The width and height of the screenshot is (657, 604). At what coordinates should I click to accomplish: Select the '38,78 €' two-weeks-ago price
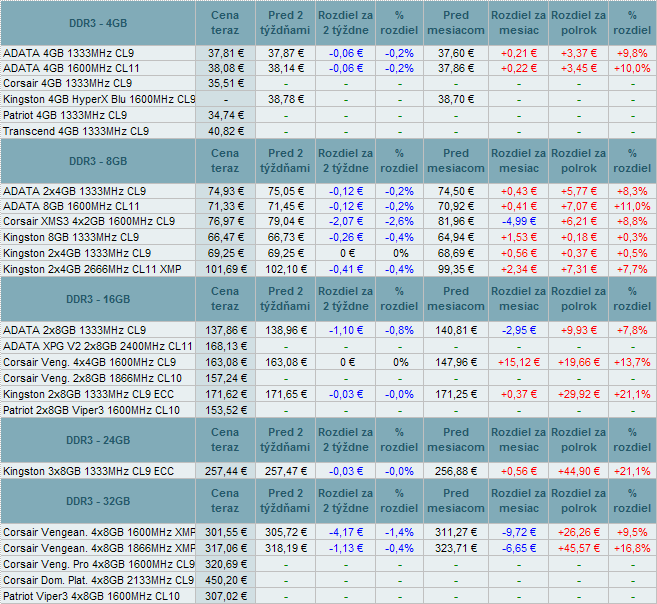tap(286, 99)
